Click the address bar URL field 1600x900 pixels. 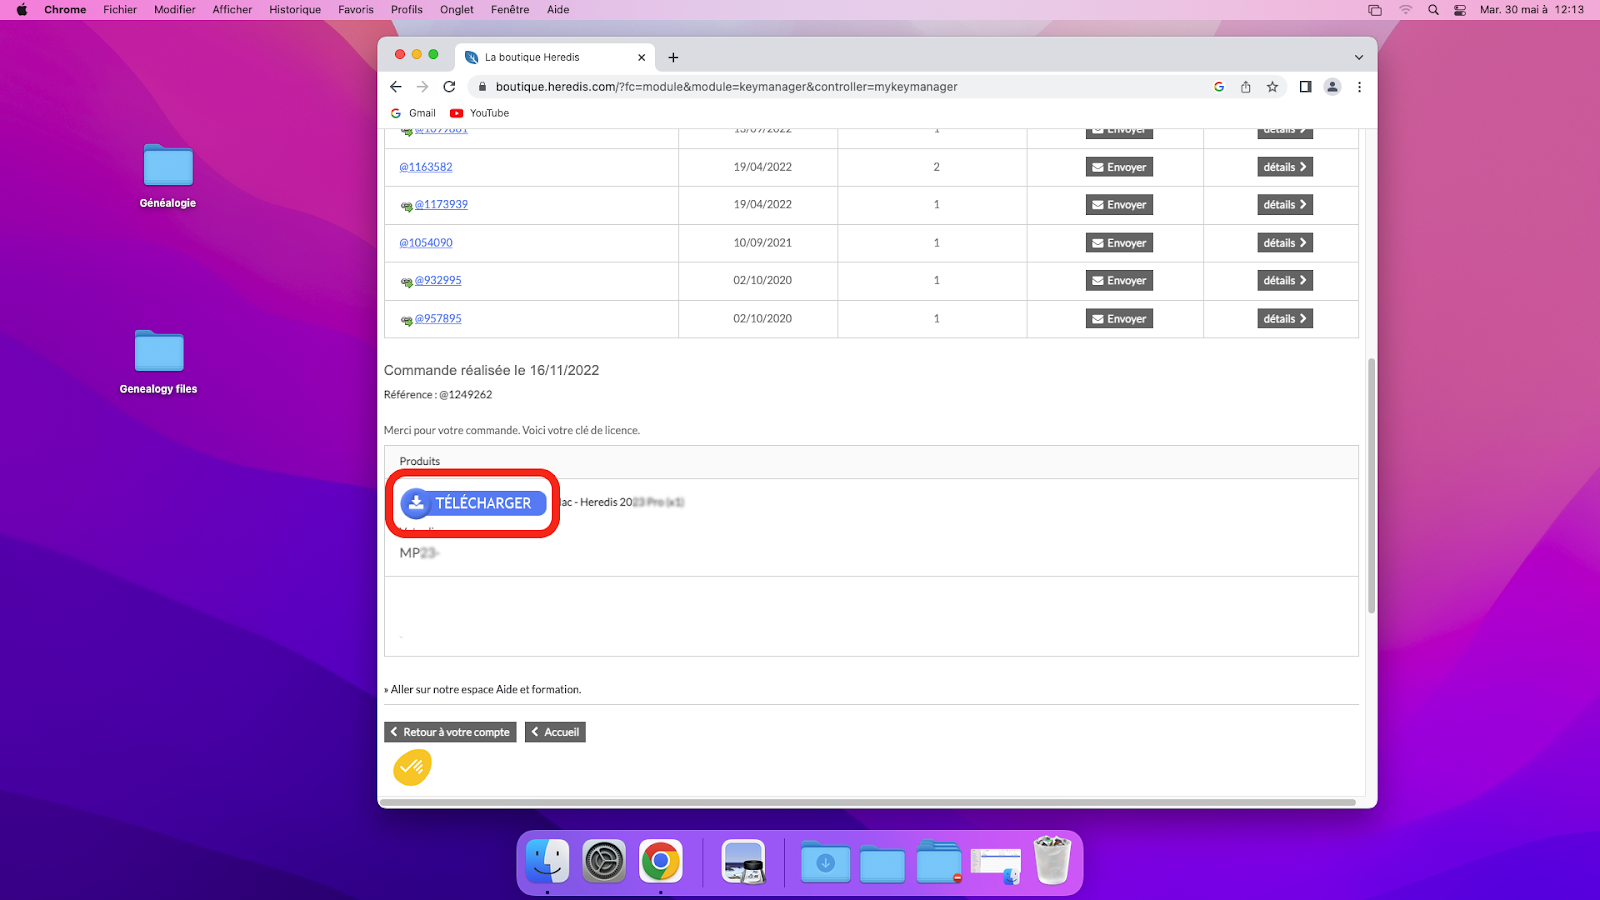726,87
